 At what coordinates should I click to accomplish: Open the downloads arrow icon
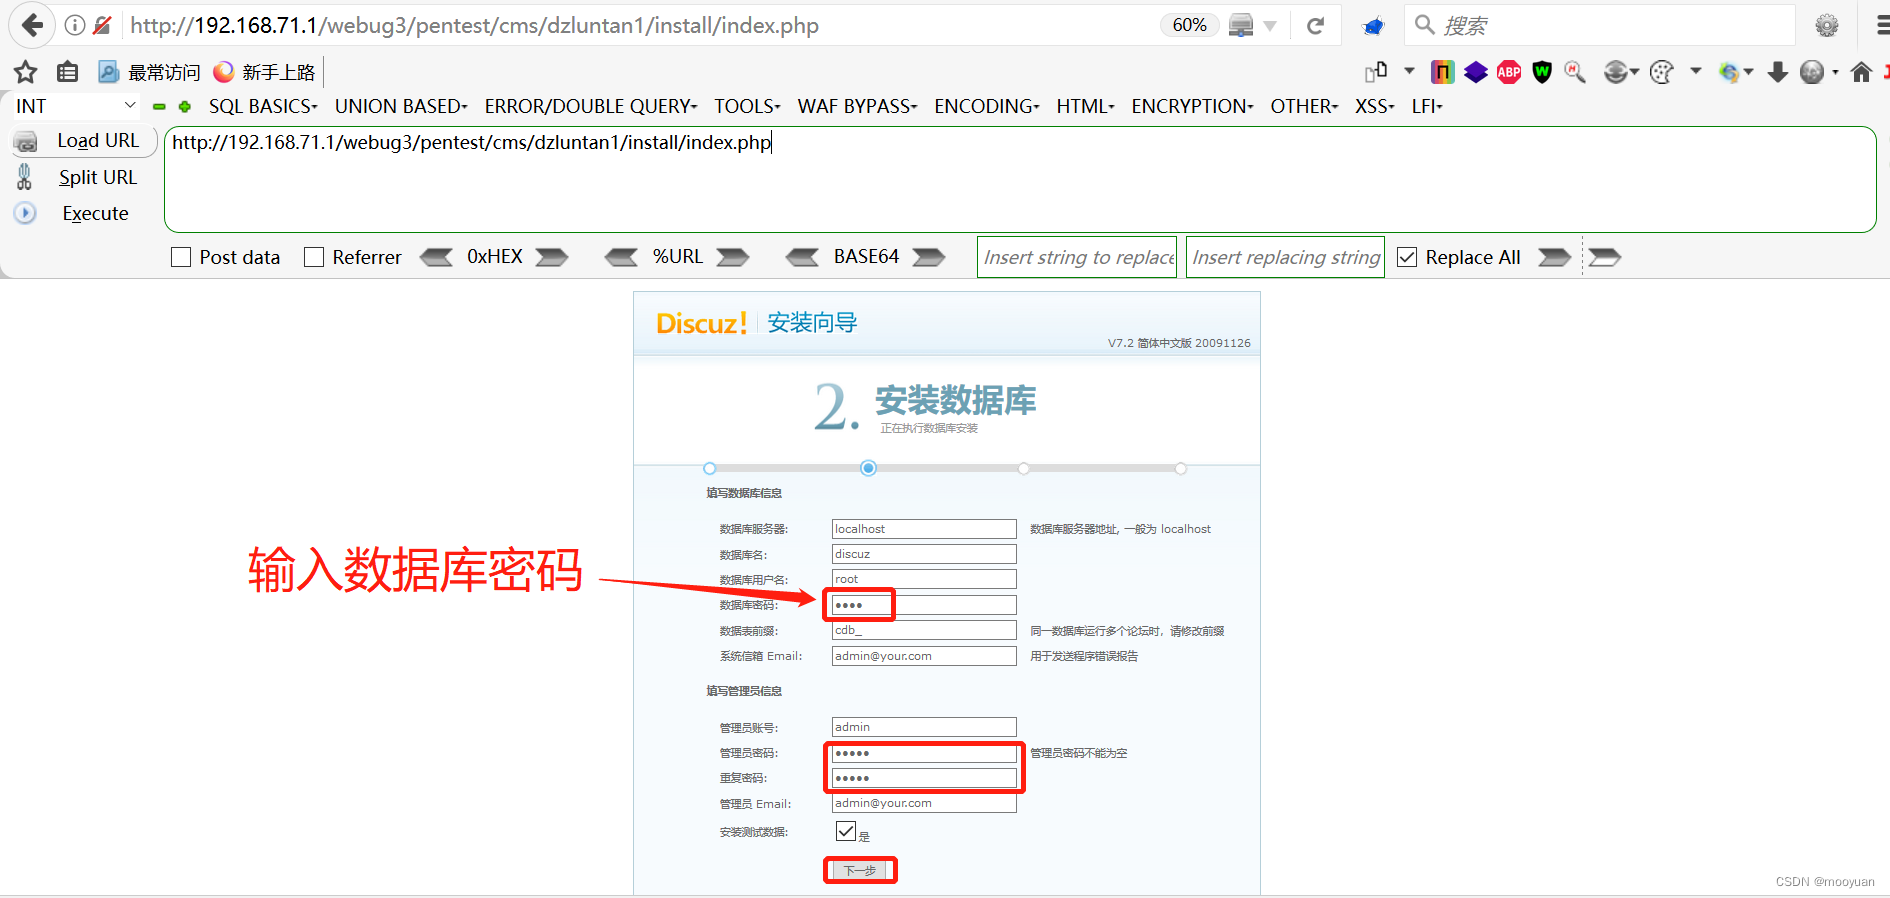tap(1778, 72)
